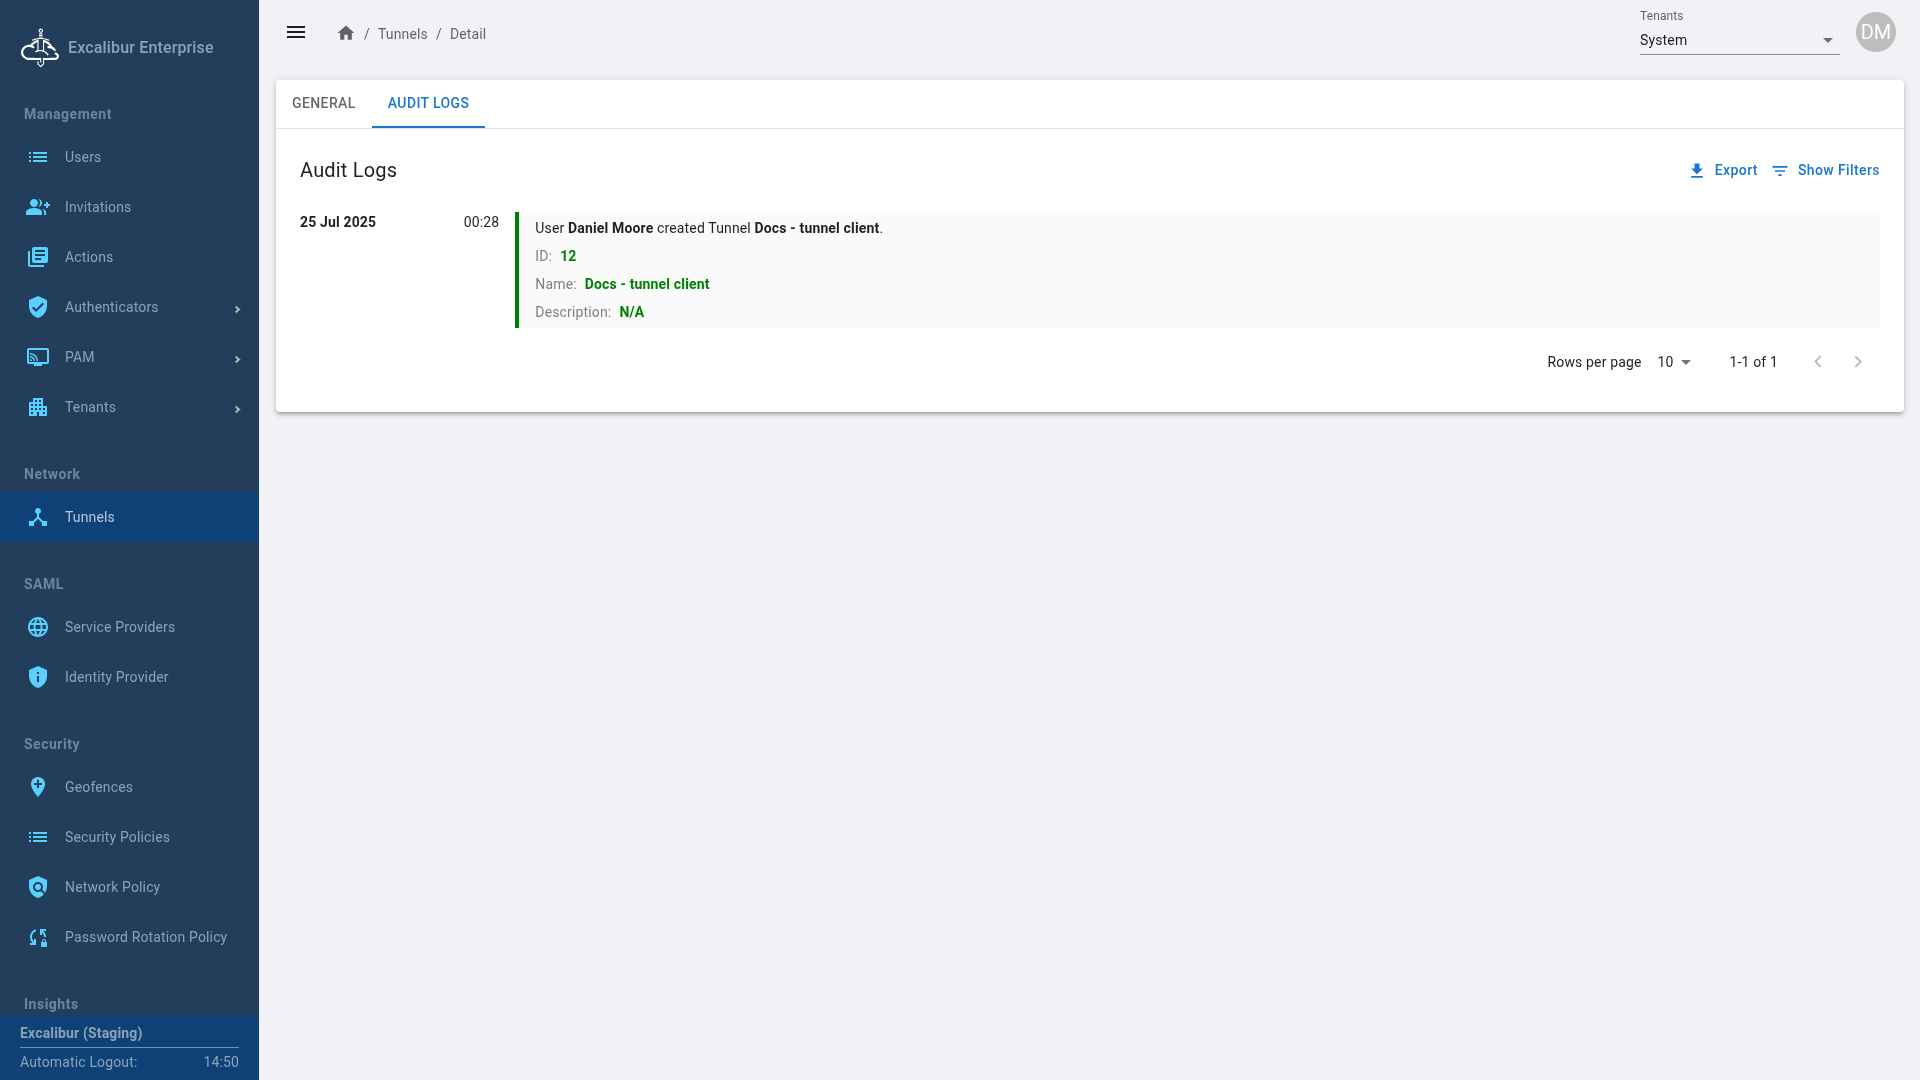The width and height of the screenshot is (1920, 1080).
Task: Click the Invitations person-add icon
Action: click(x=38, y=207)
